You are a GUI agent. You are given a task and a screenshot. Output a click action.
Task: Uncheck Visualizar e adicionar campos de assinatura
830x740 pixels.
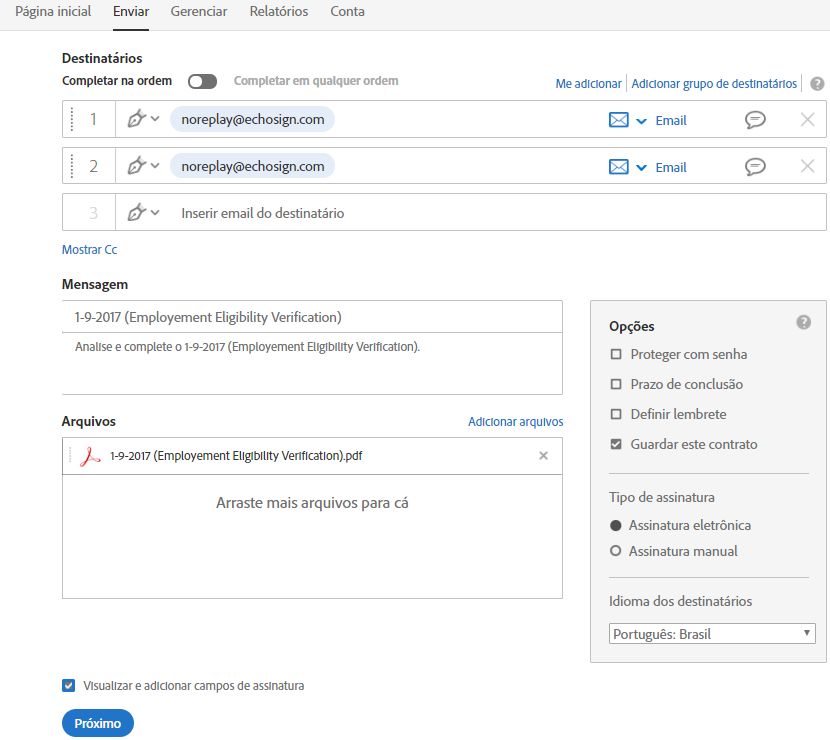(x=68, y=685)
